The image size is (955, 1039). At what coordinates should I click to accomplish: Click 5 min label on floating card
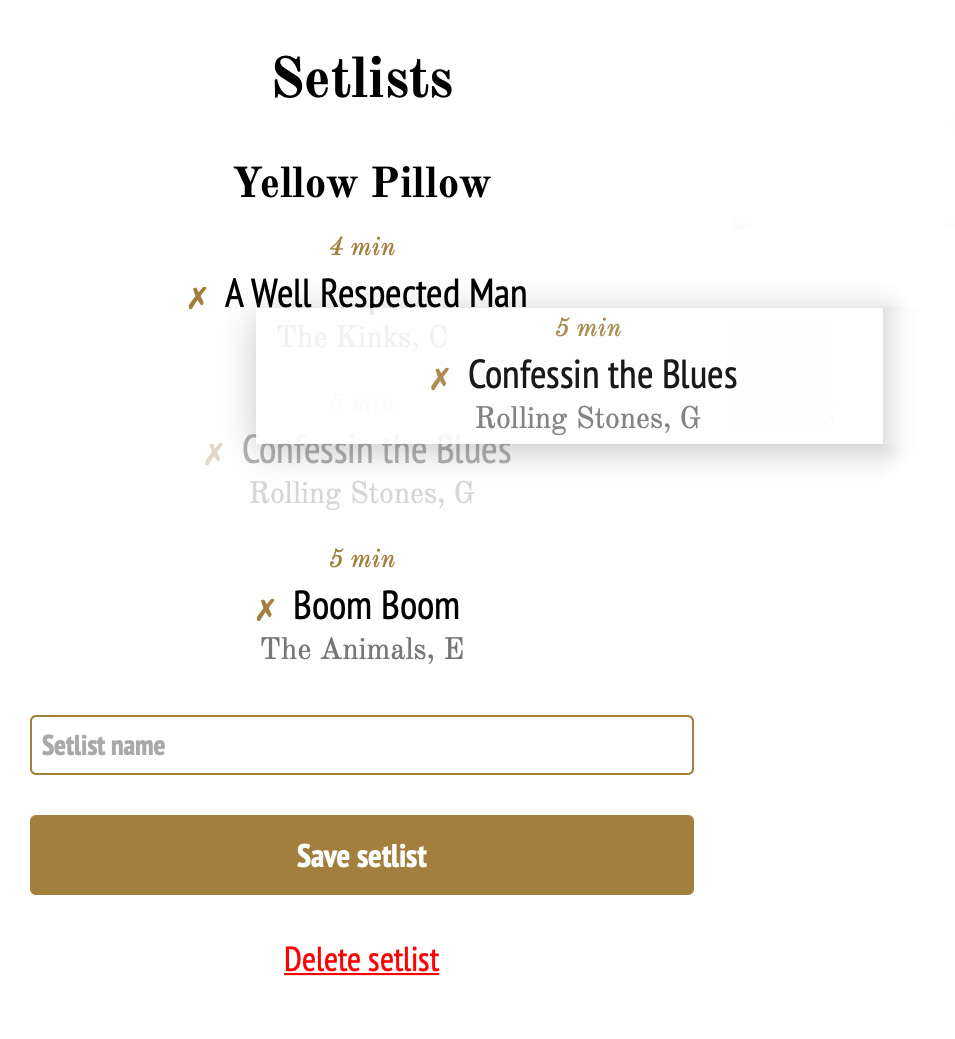pyautogui.click(x=588, y=328)
